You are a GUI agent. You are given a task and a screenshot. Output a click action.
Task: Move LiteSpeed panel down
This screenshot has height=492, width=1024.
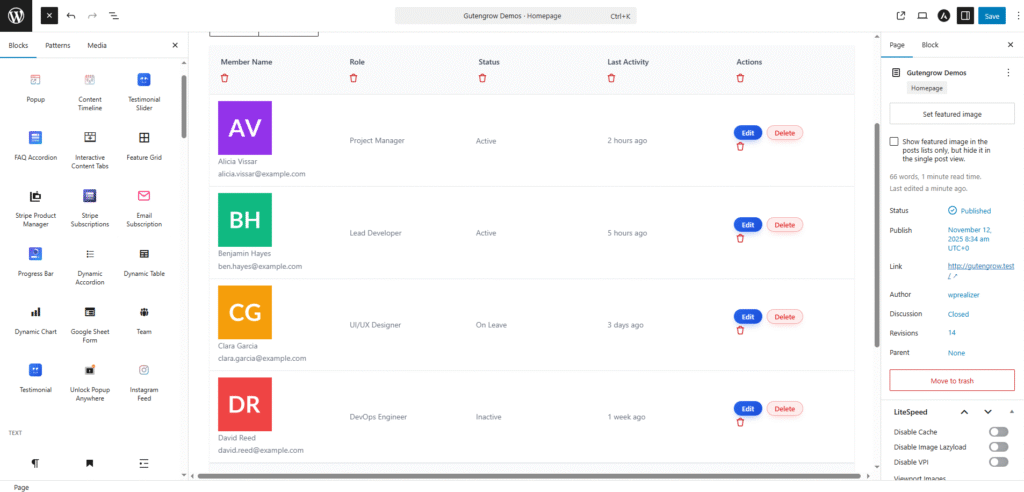[x=988, y=412]
